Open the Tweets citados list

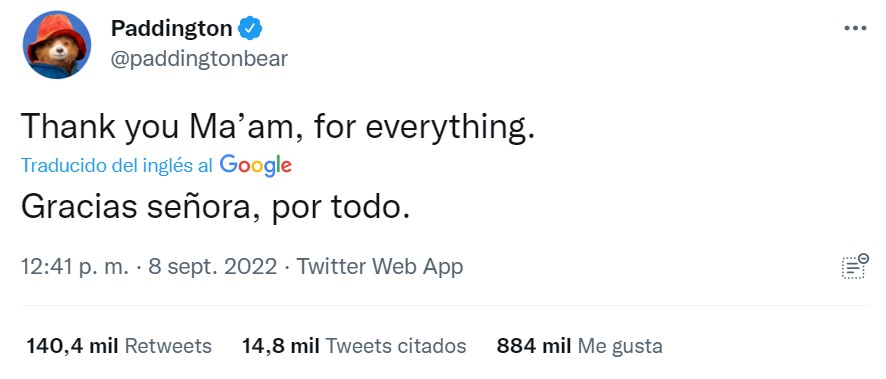pos(396,346)
